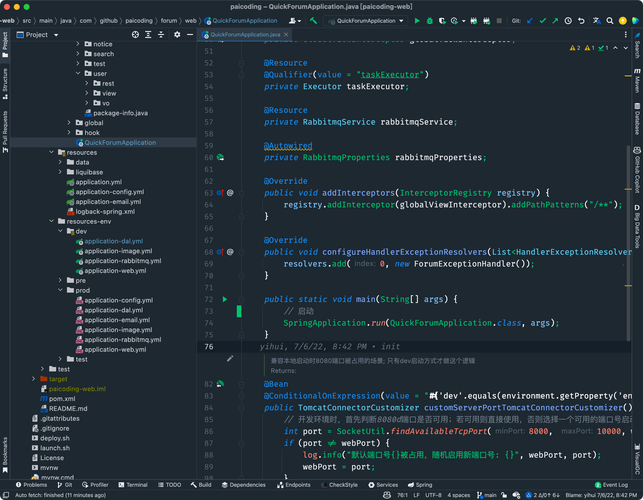Click the Select Opened File target icon

pos(133,34)
